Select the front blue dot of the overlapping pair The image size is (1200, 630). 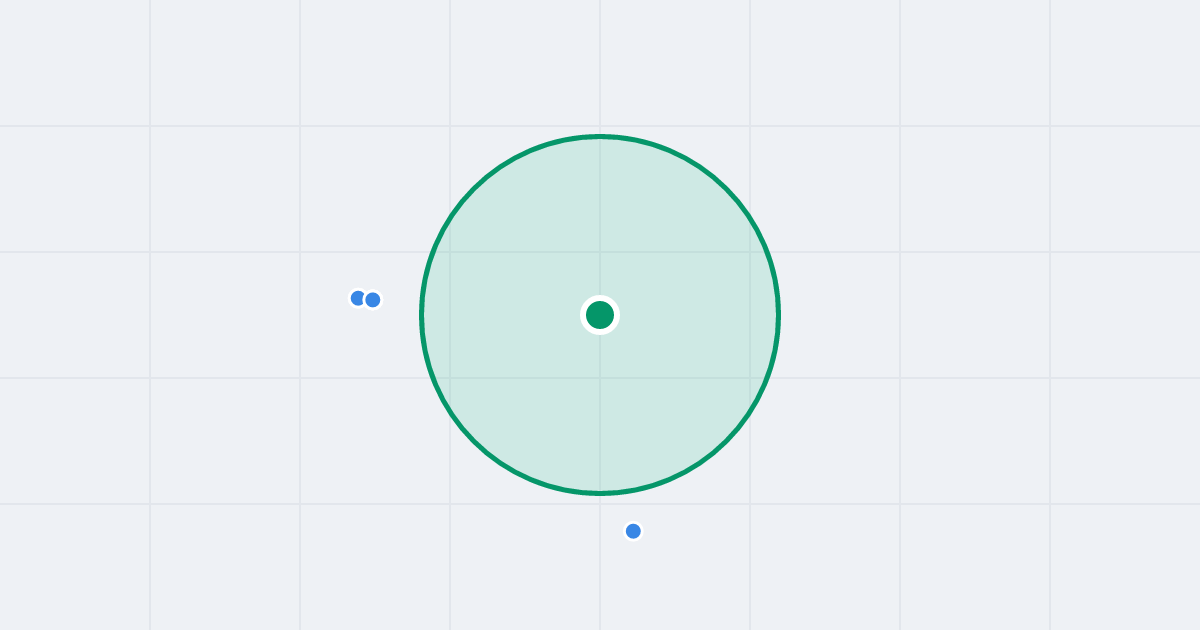click(x=373, y=300)
